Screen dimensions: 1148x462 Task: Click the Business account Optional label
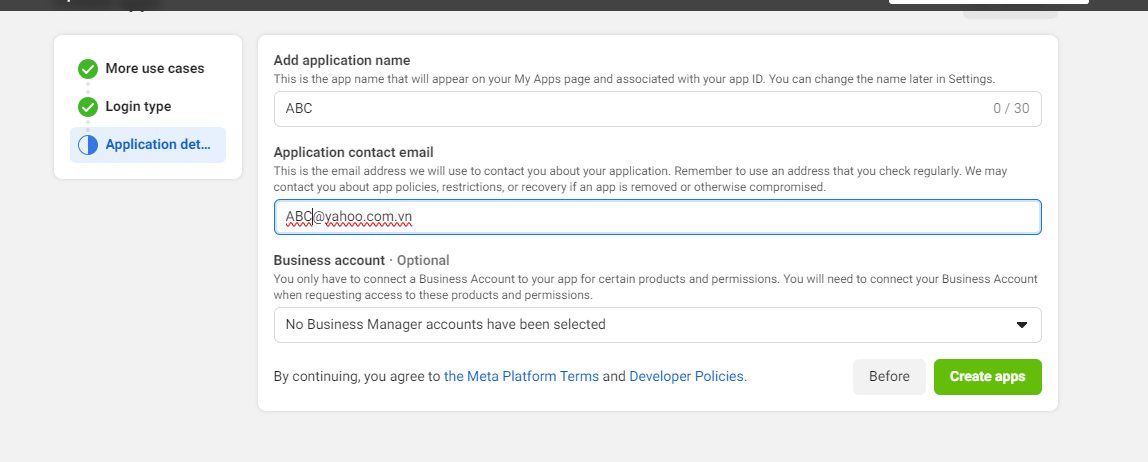point(361,261)
